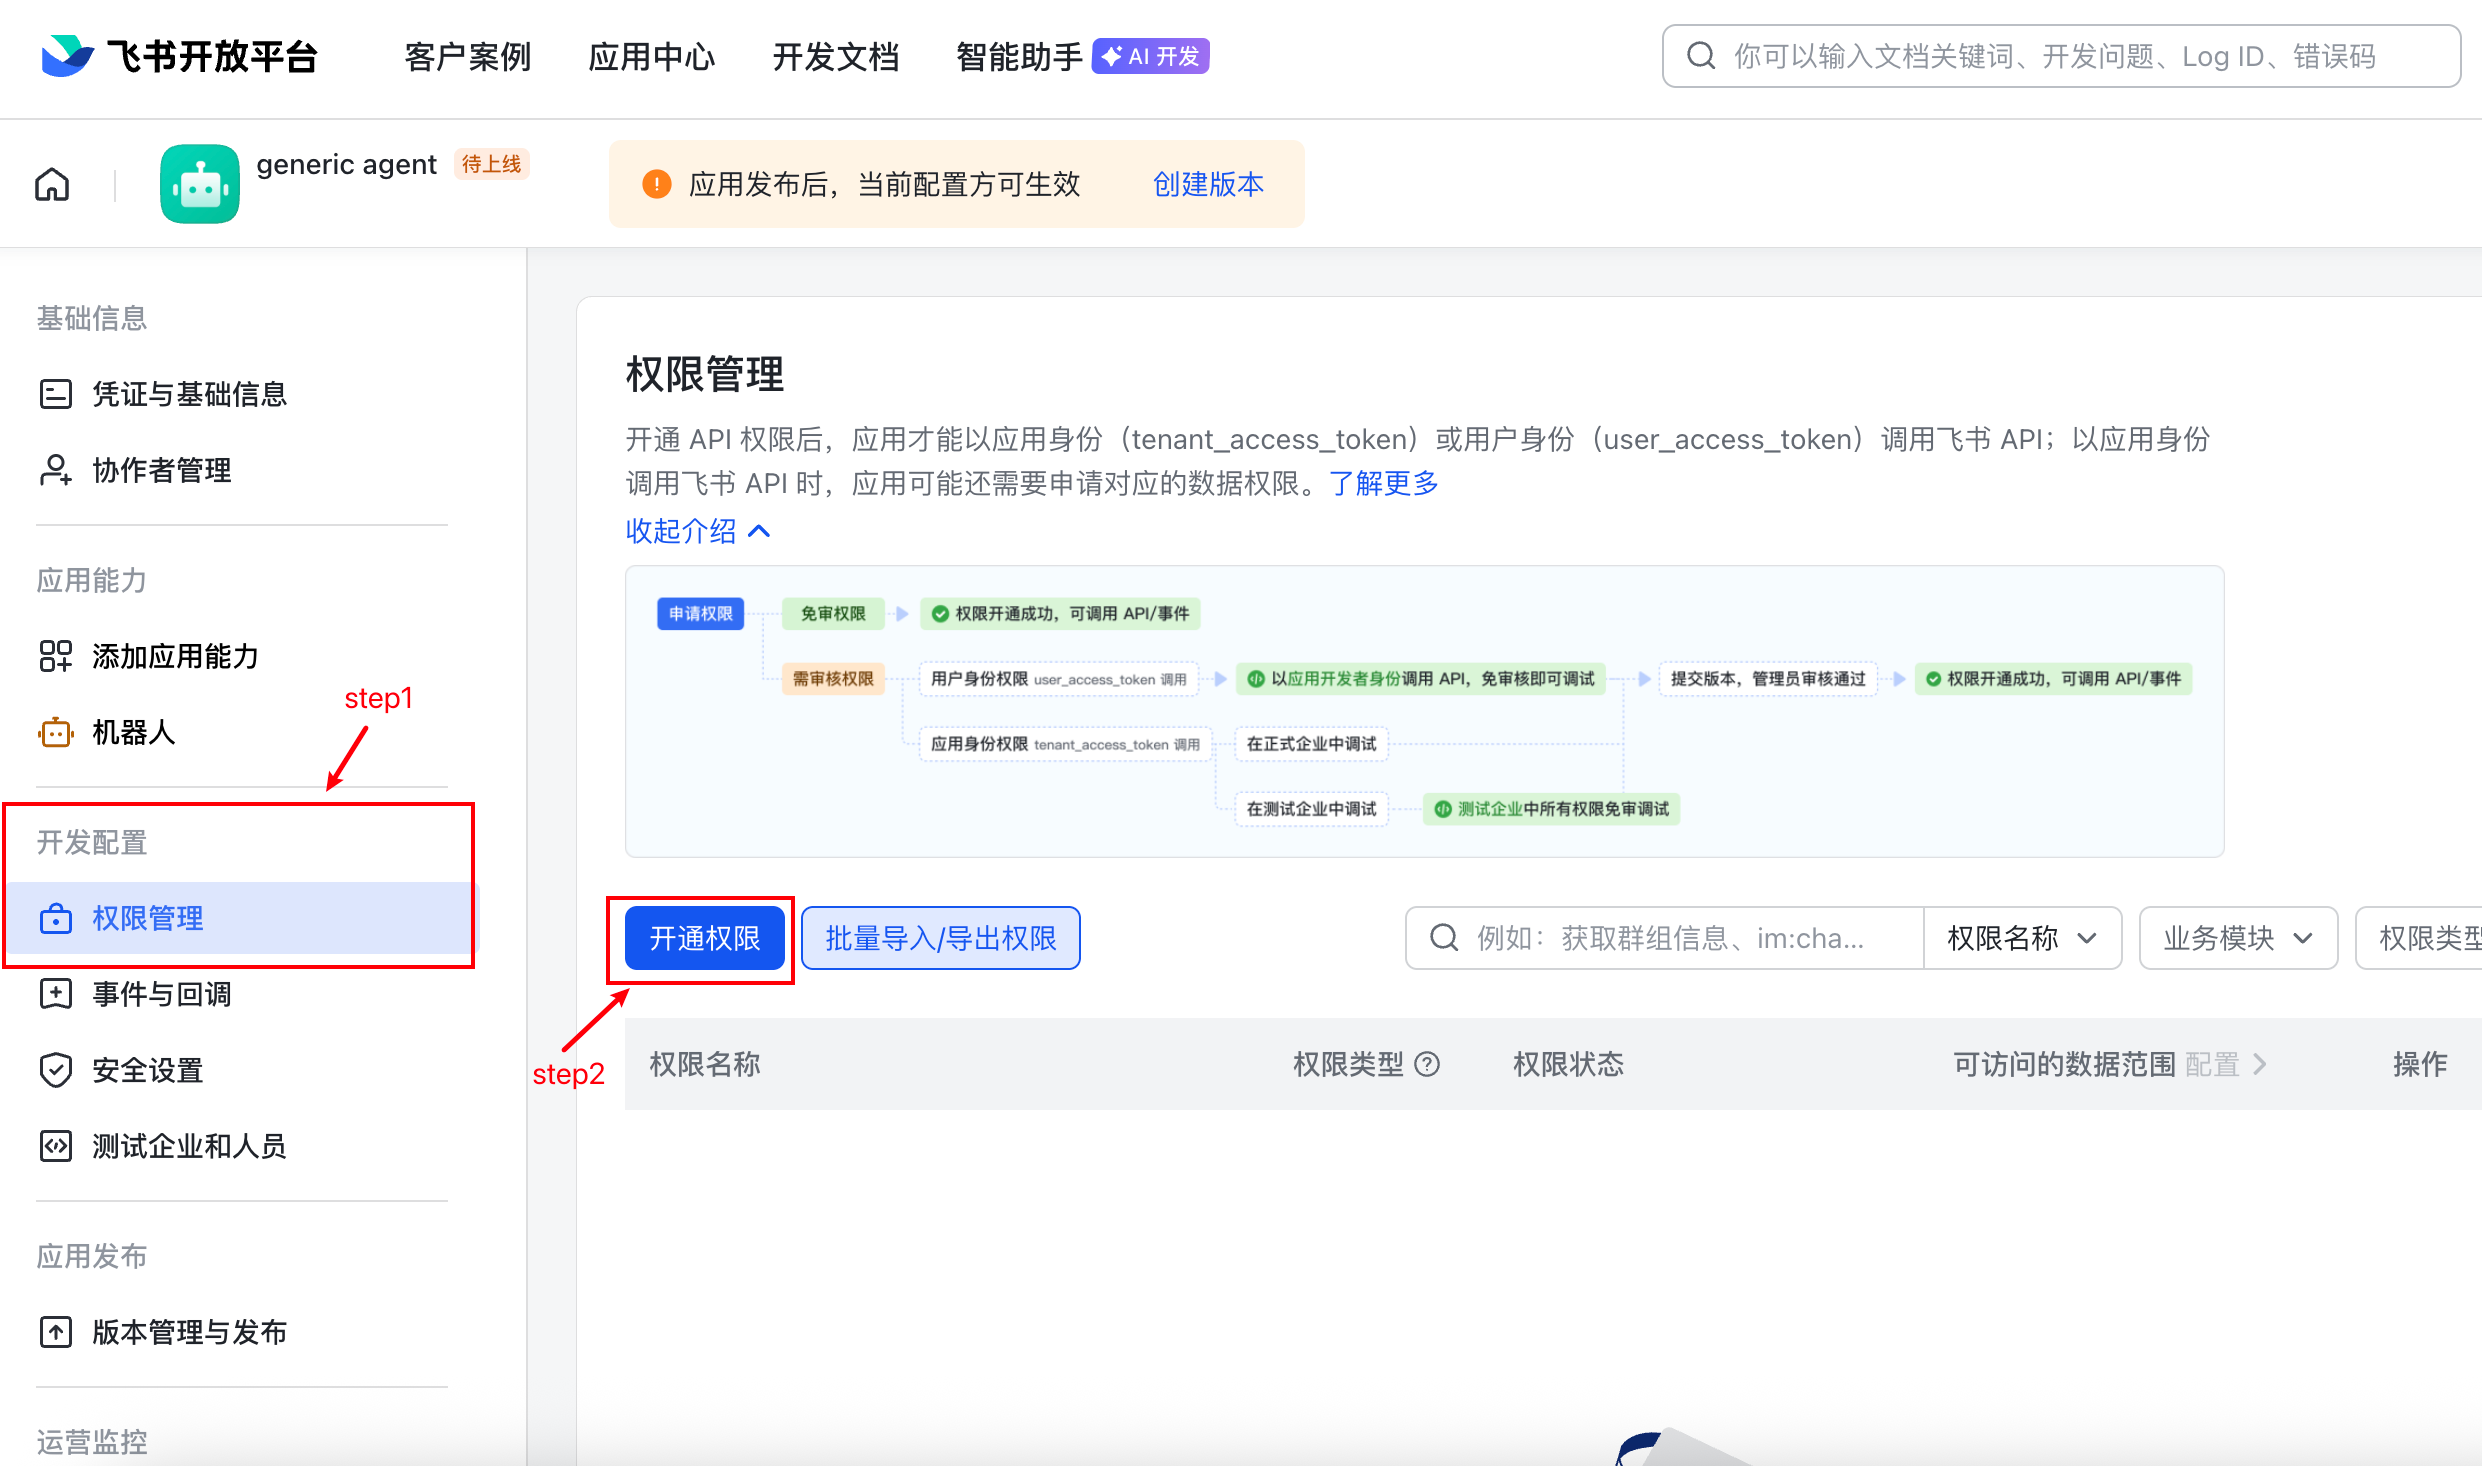Open 机器人 sidebar entry
Image resolution: width=2482 pixels, height=1466 pixels.
point(133,732)
